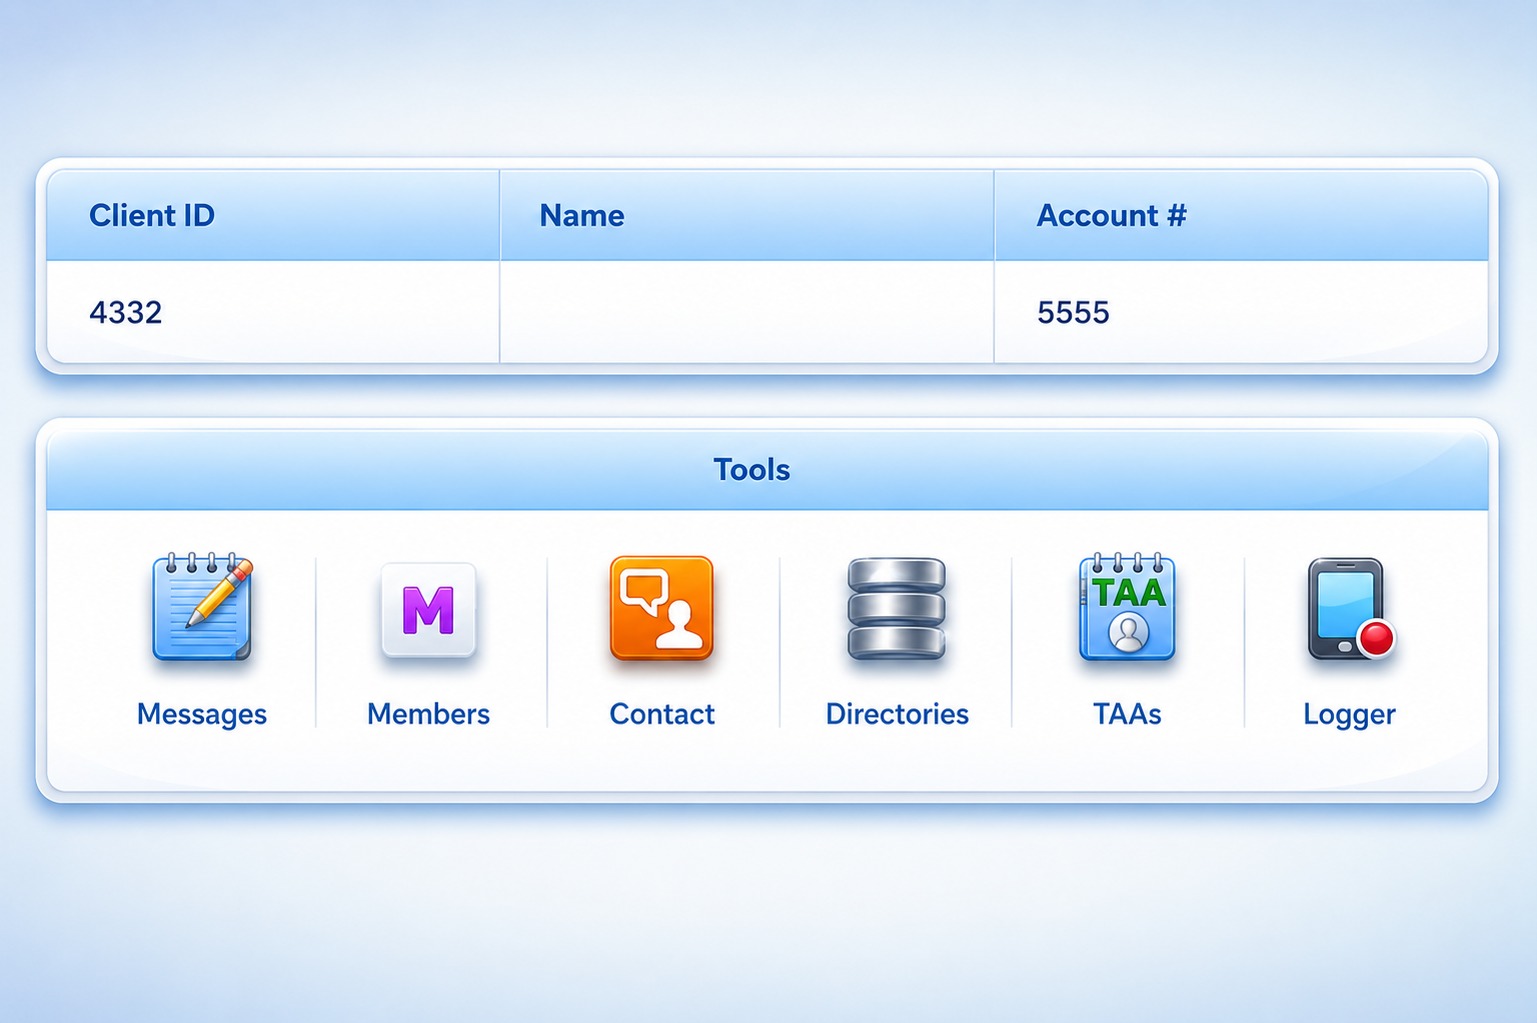This screenshot has width=1537, height=1023.
Task: Click the Account # column header
Action: tap(1241, 215)
